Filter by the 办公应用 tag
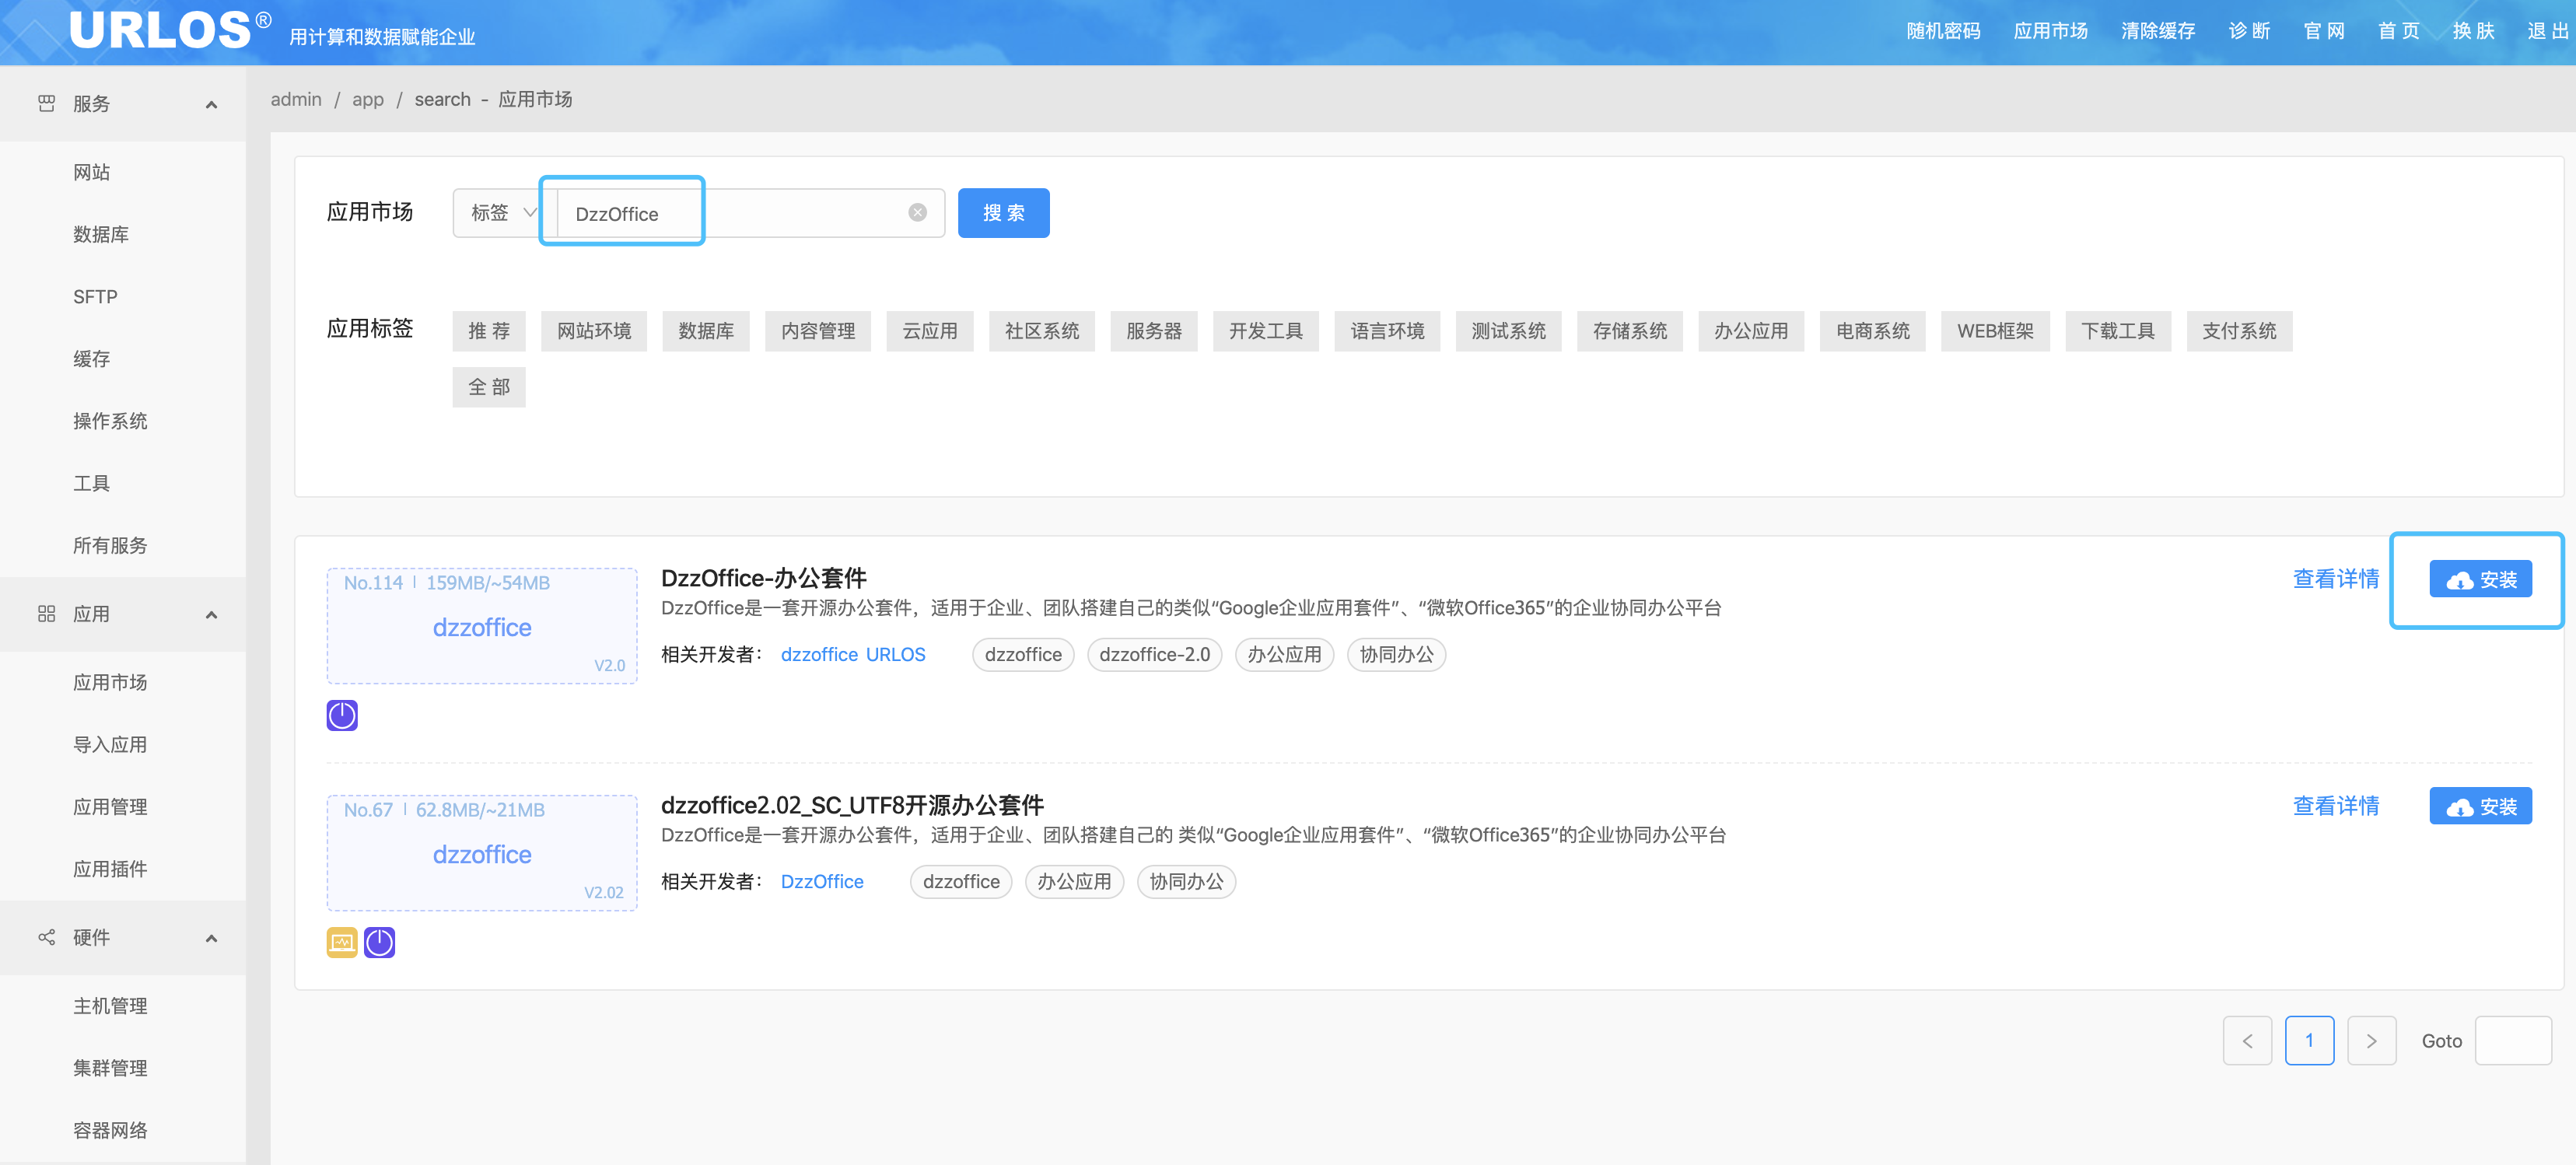This screenshot has width=2576, height=1165. pos(1750,331)
